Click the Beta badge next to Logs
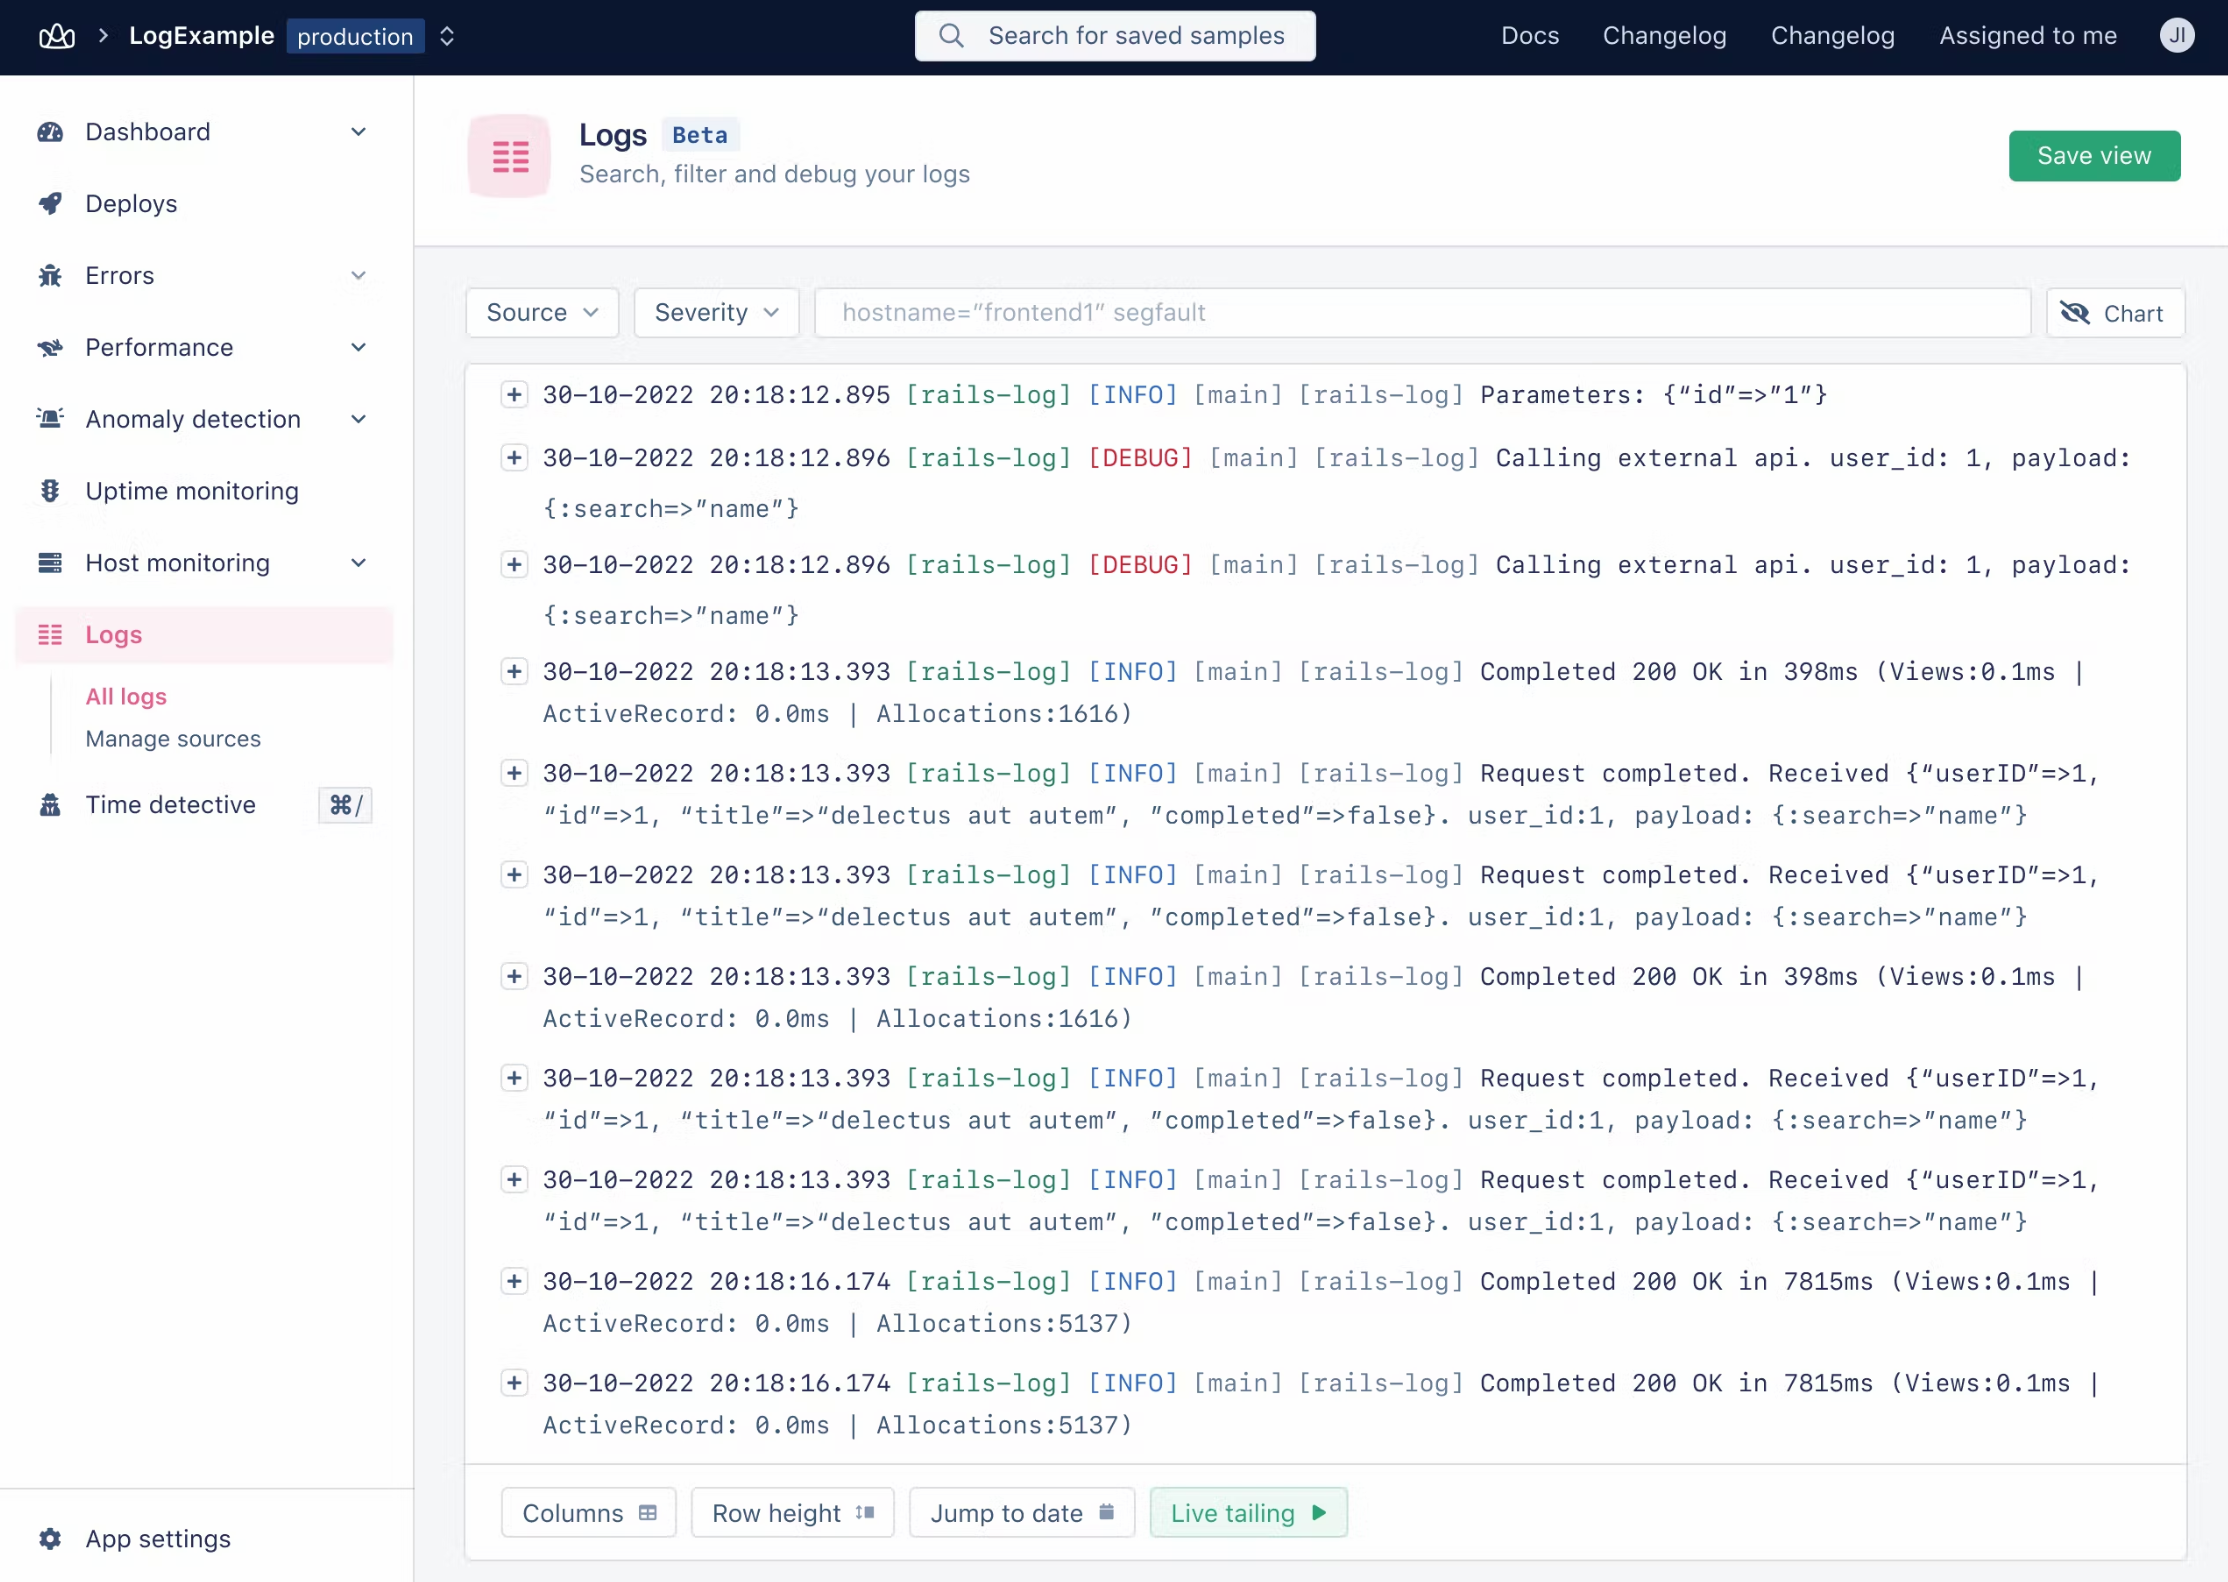The image size is (2228, 1582). (699, 135)
